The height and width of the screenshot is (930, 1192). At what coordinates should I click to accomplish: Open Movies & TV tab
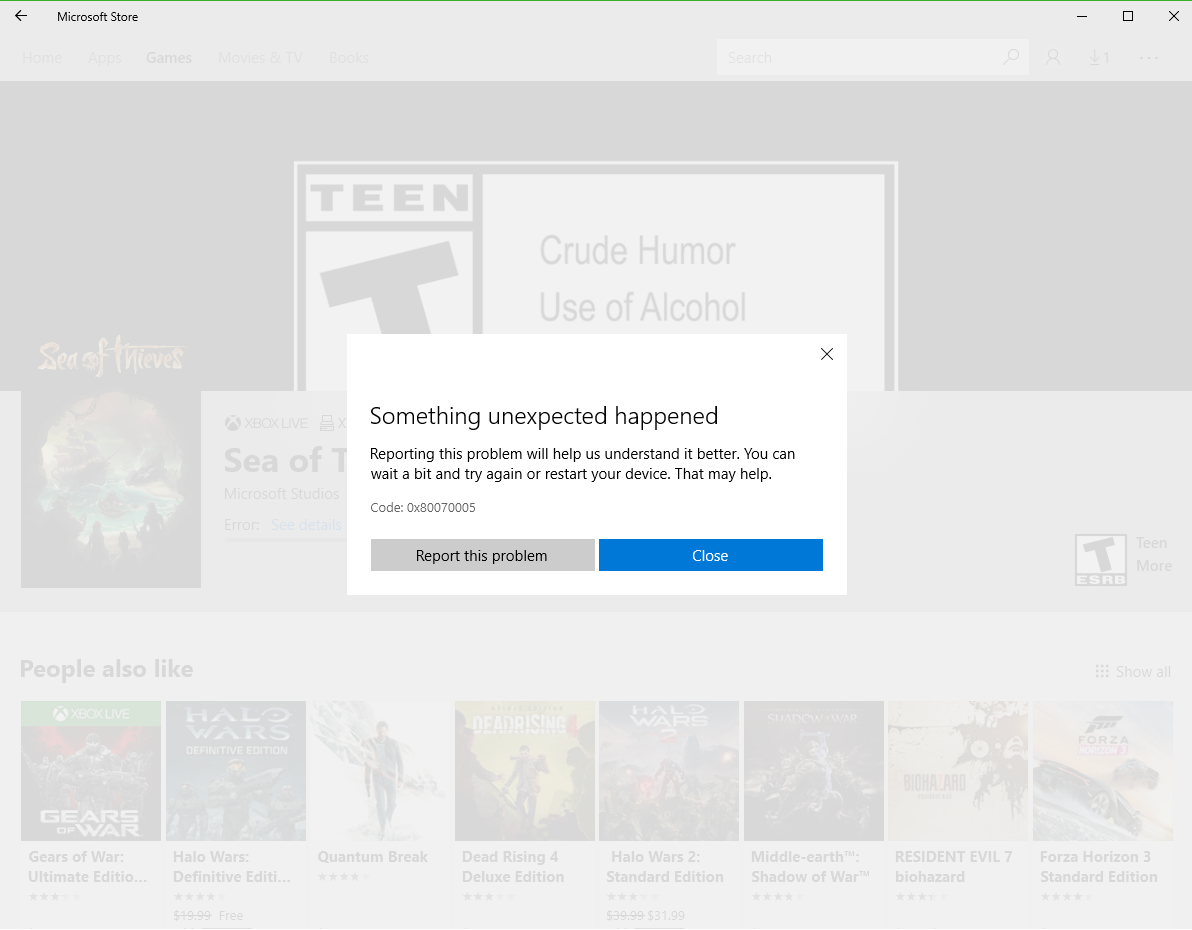(x=260, y=58)
